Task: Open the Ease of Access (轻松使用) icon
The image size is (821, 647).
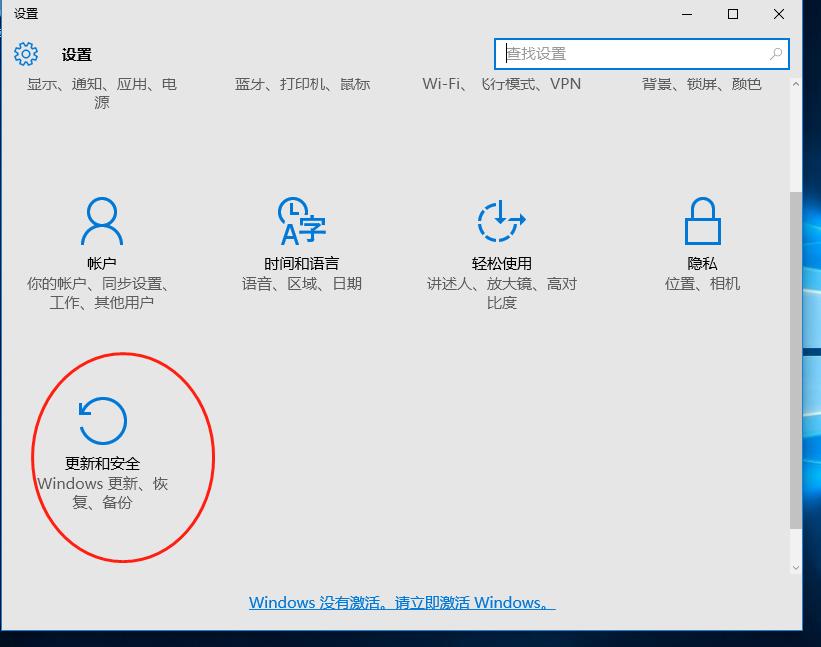Action: [x=502, y=221]
